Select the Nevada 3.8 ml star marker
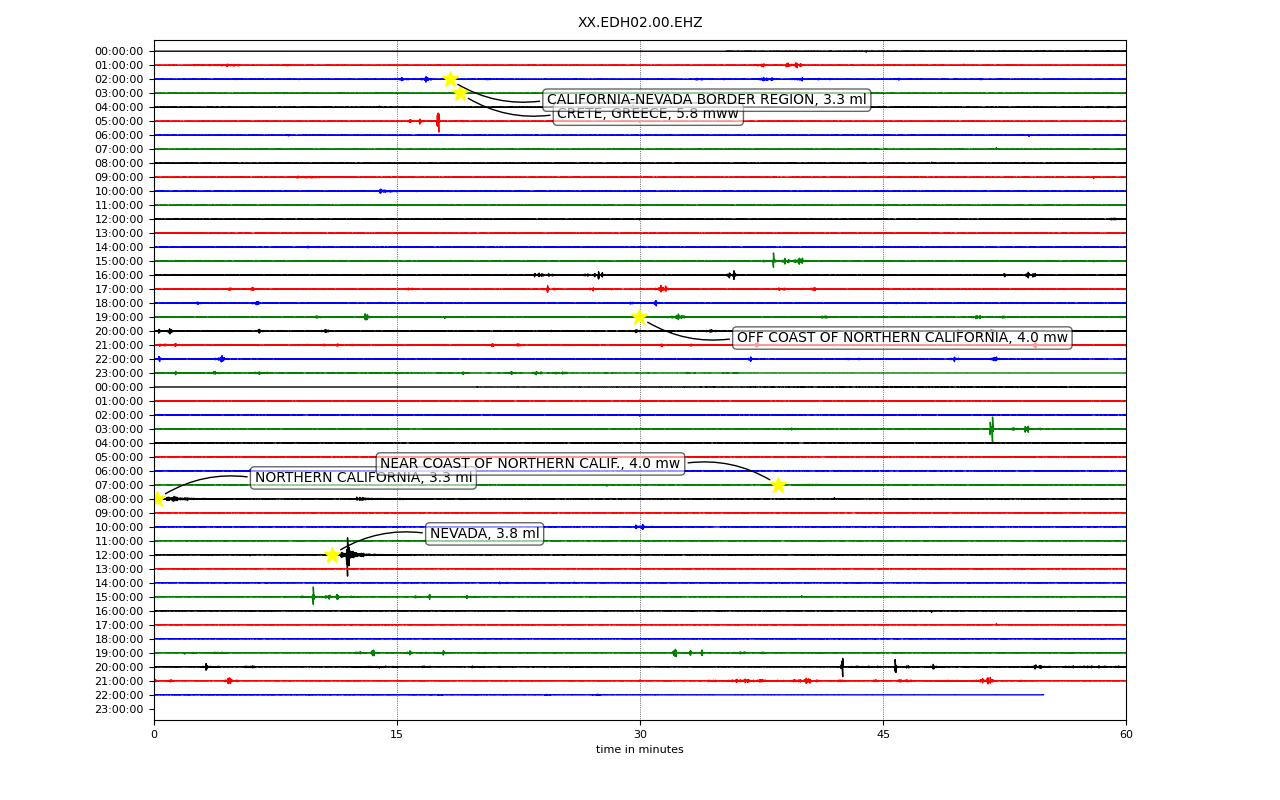The height and width of the screenshot is (800, 1280). pyautogui.click(x=332, y=555)
